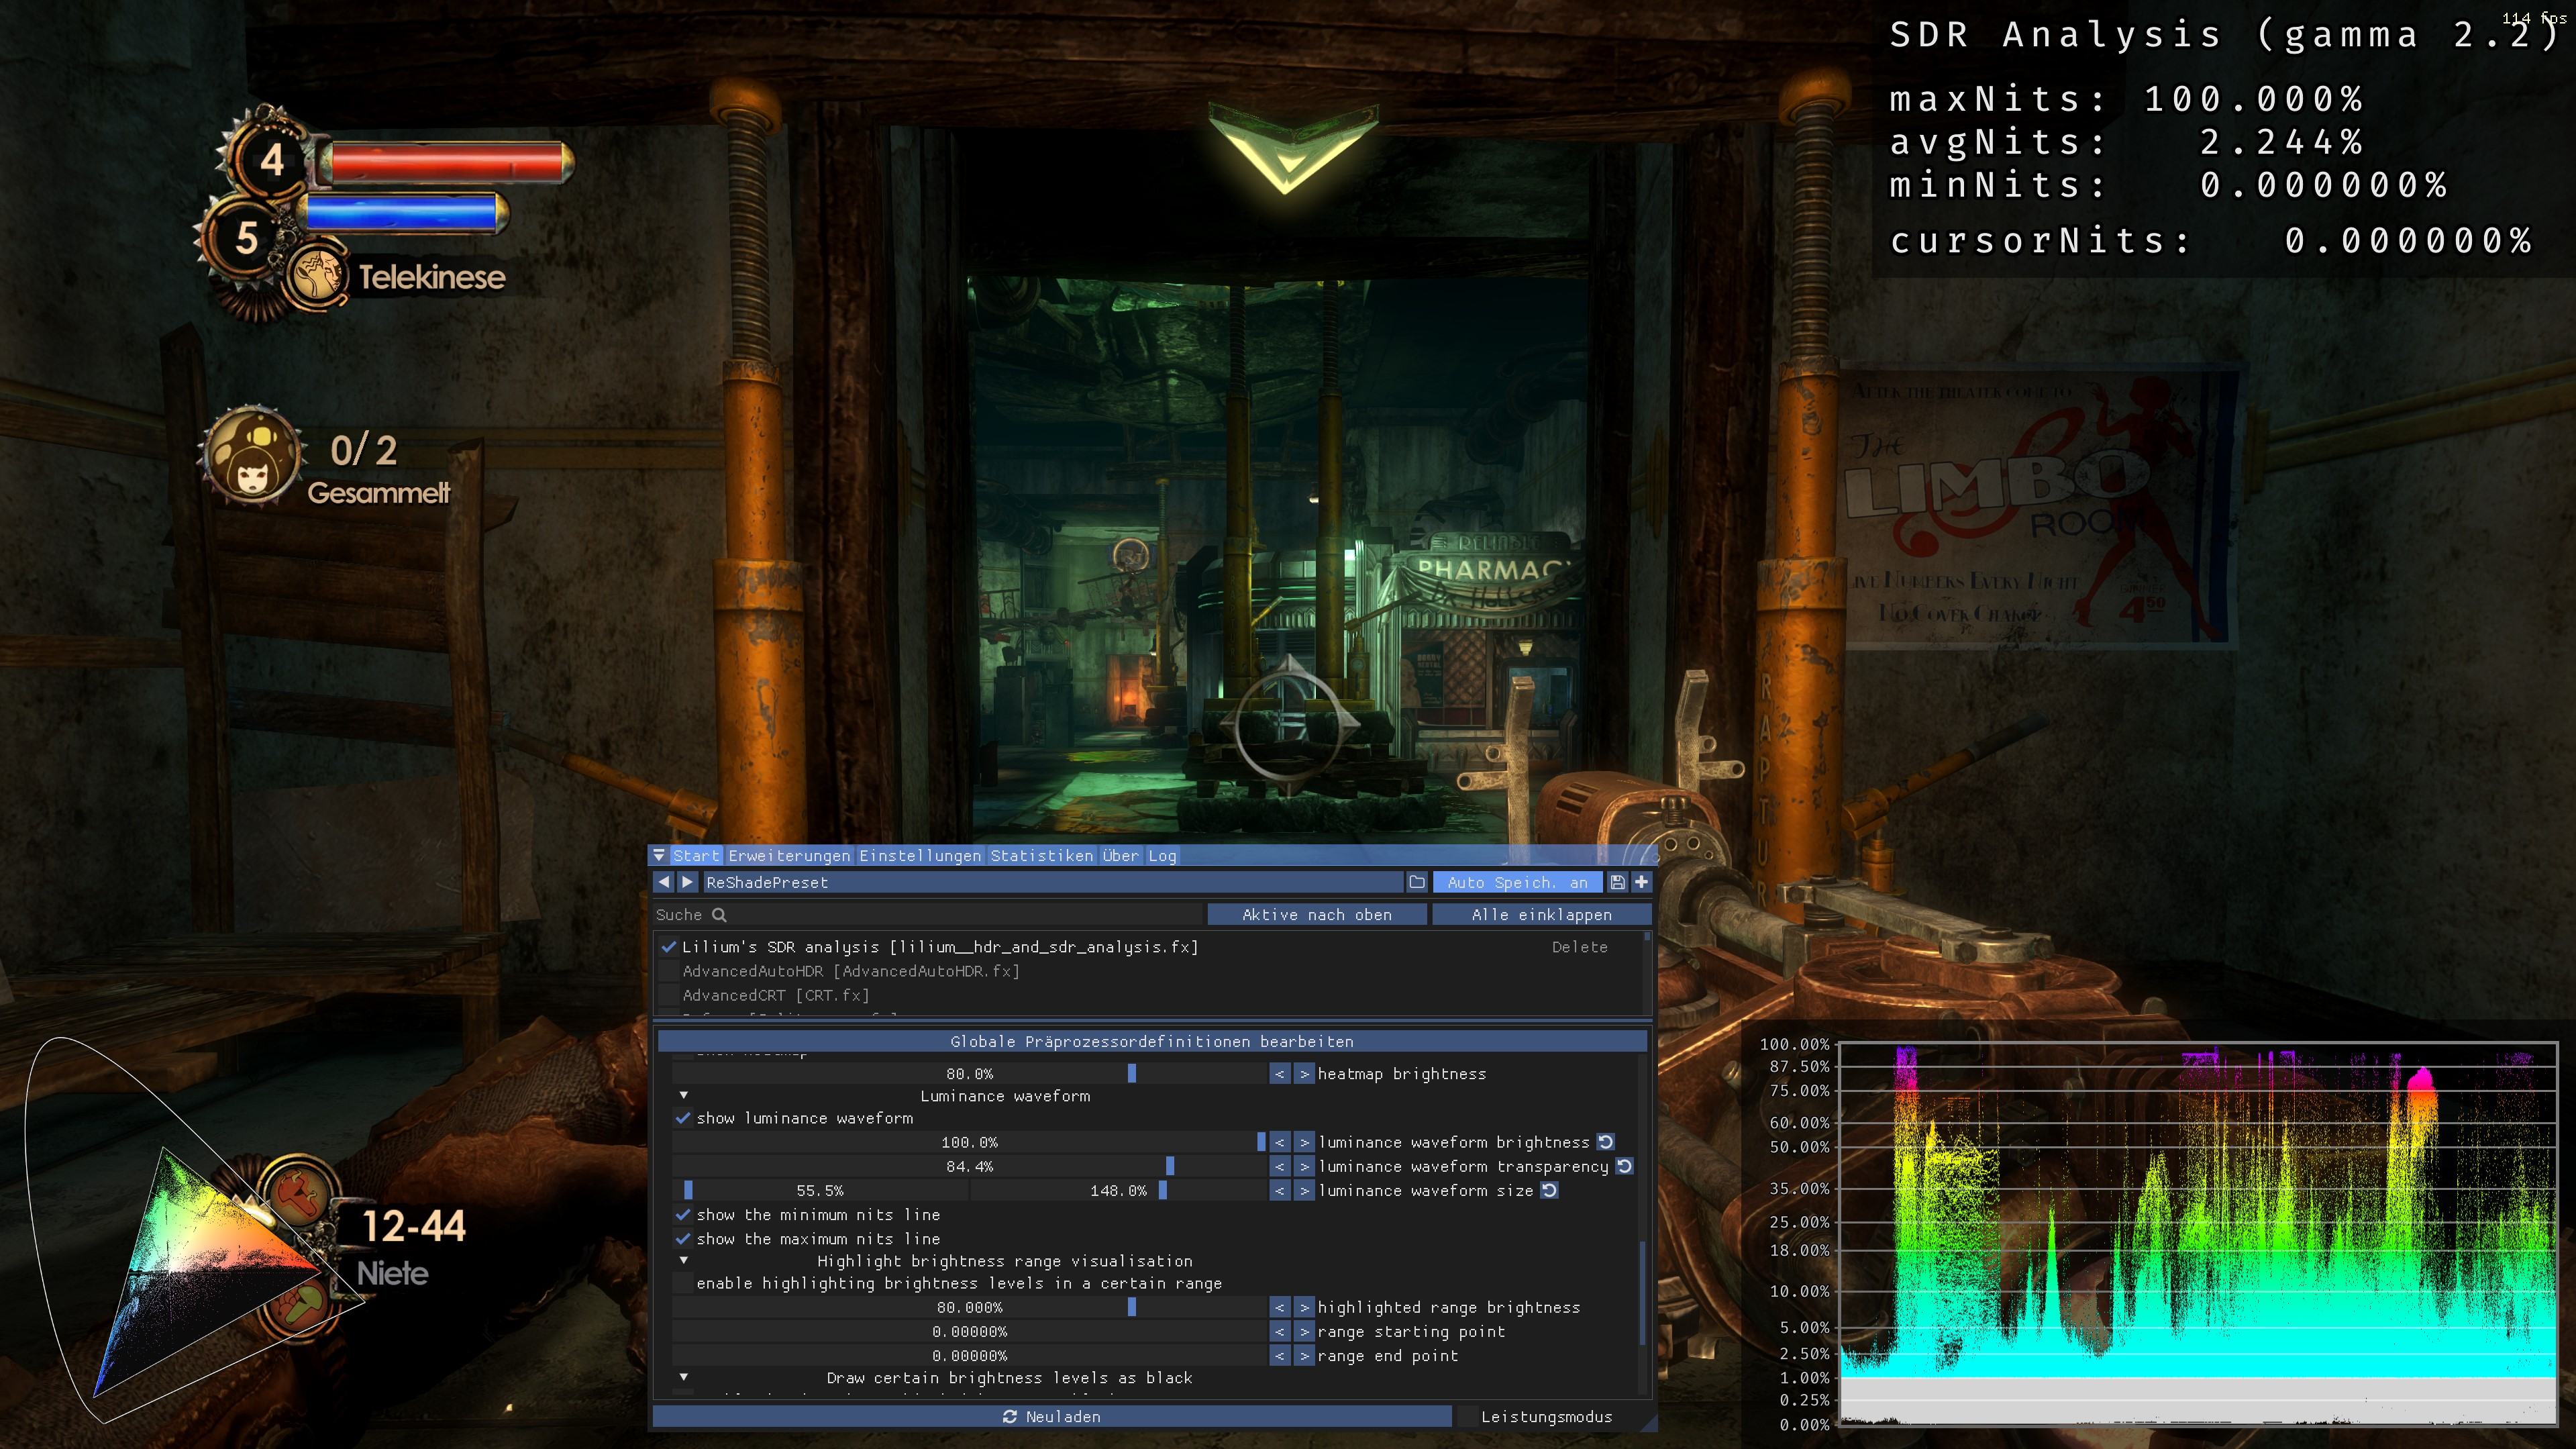Viewport: 2576px width, 1449px height.
Task: Collapse the Luminance waveform section
Action: click(684, 1096)
